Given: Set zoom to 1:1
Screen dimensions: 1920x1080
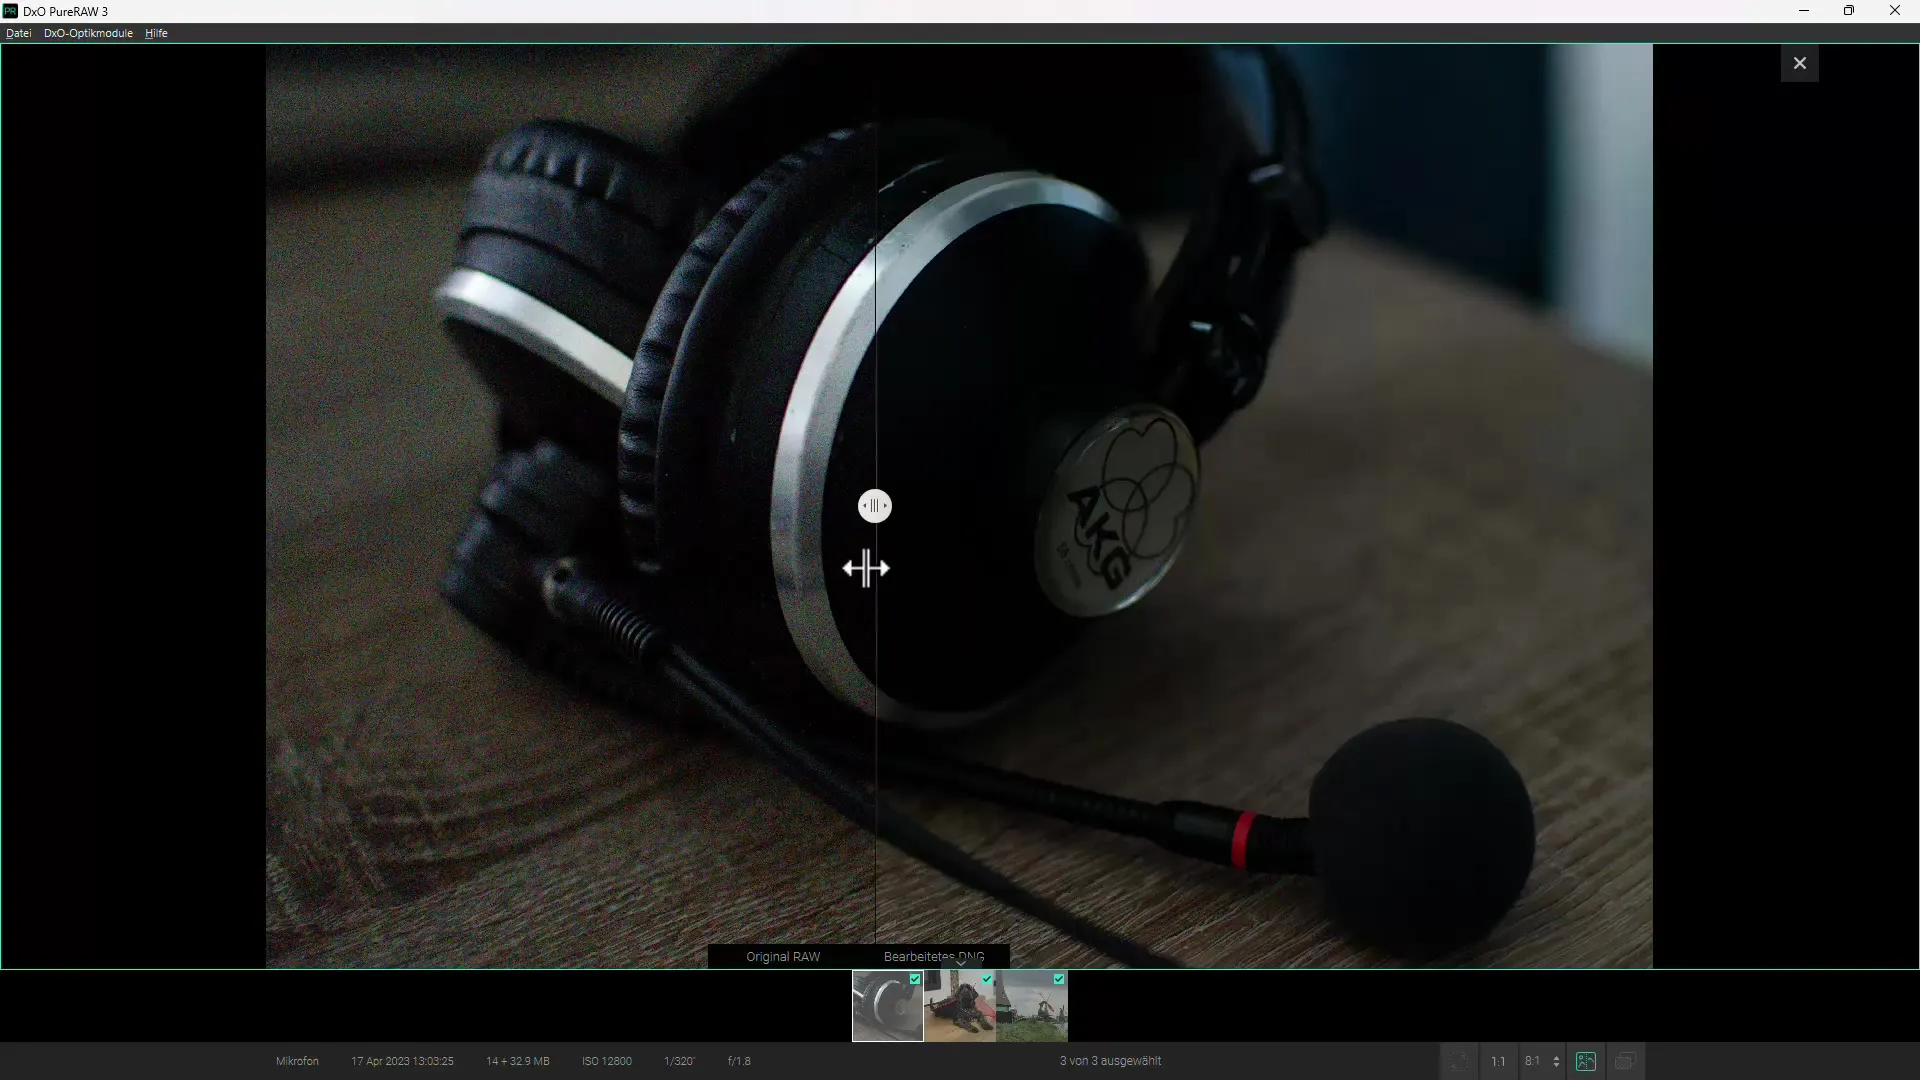Looking at the screenshot, I should coord(1498,1061).
